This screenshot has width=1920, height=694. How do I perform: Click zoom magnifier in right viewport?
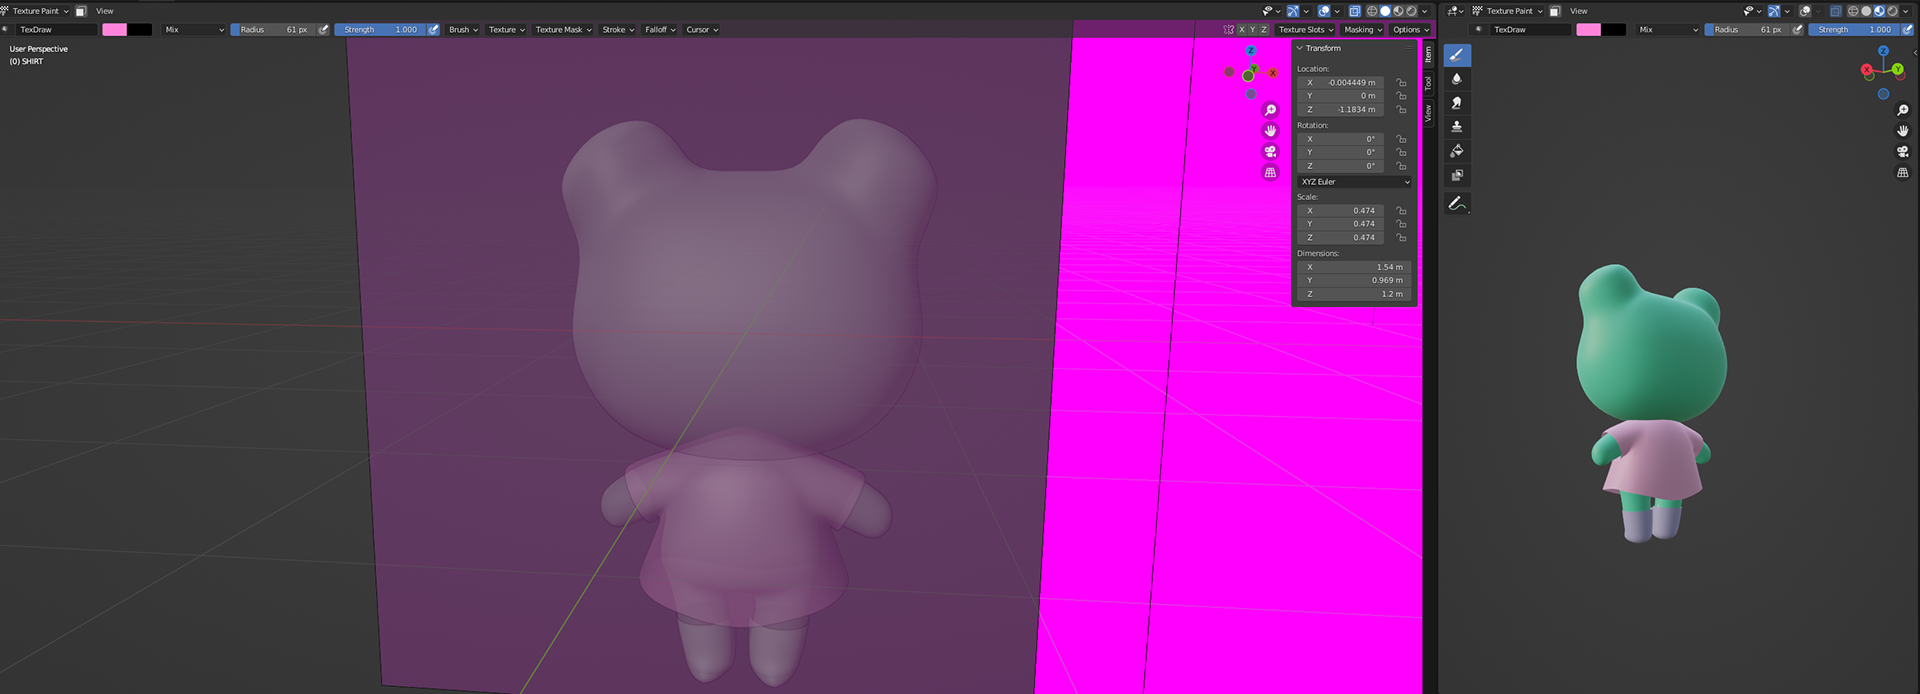(1903, 110)
